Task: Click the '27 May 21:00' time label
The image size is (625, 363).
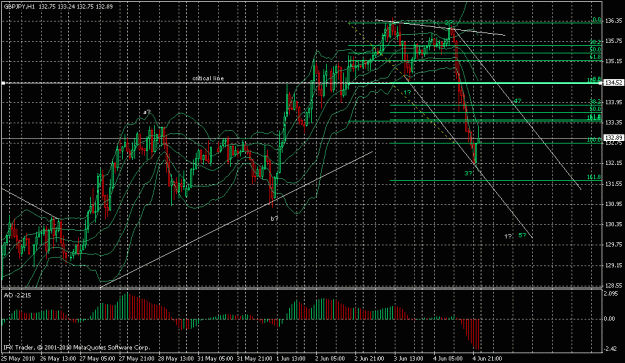Action: pos(136,359)
